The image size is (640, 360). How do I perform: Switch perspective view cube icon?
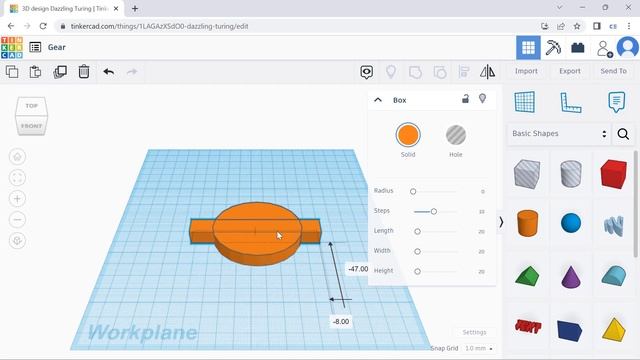click(17, 240)
